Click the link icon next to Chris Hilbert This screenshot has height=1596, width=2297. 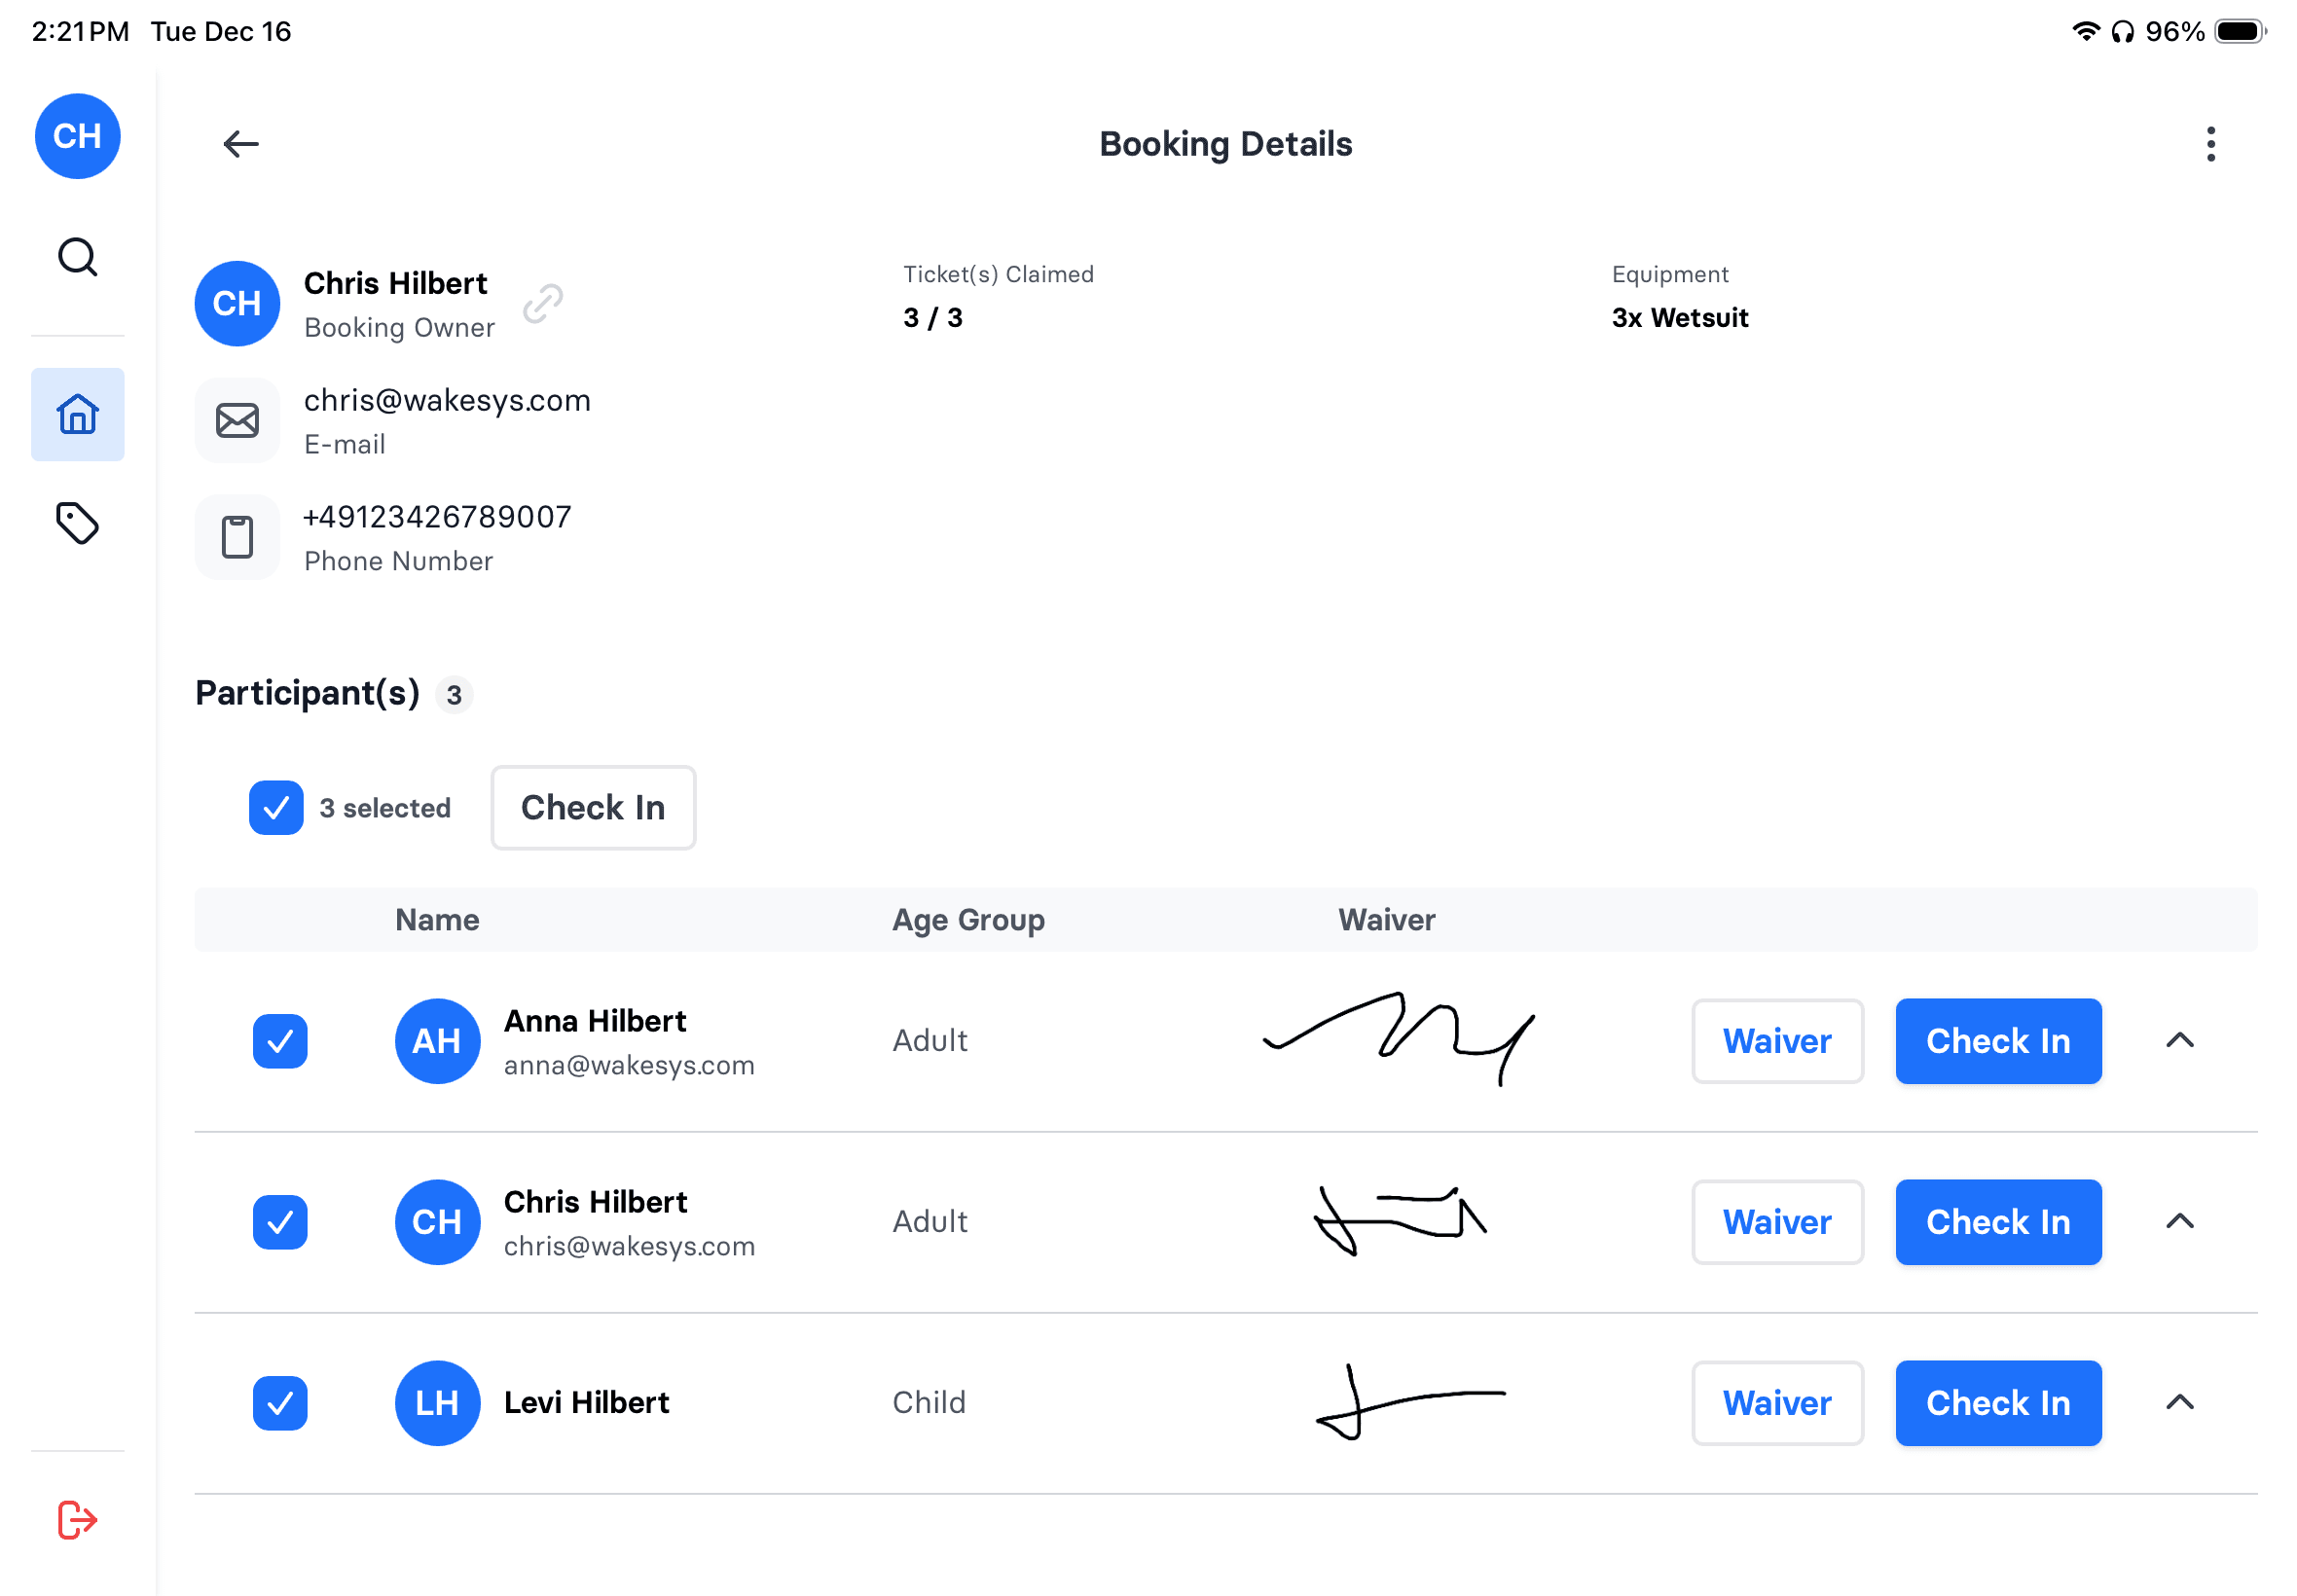point(543,303)
